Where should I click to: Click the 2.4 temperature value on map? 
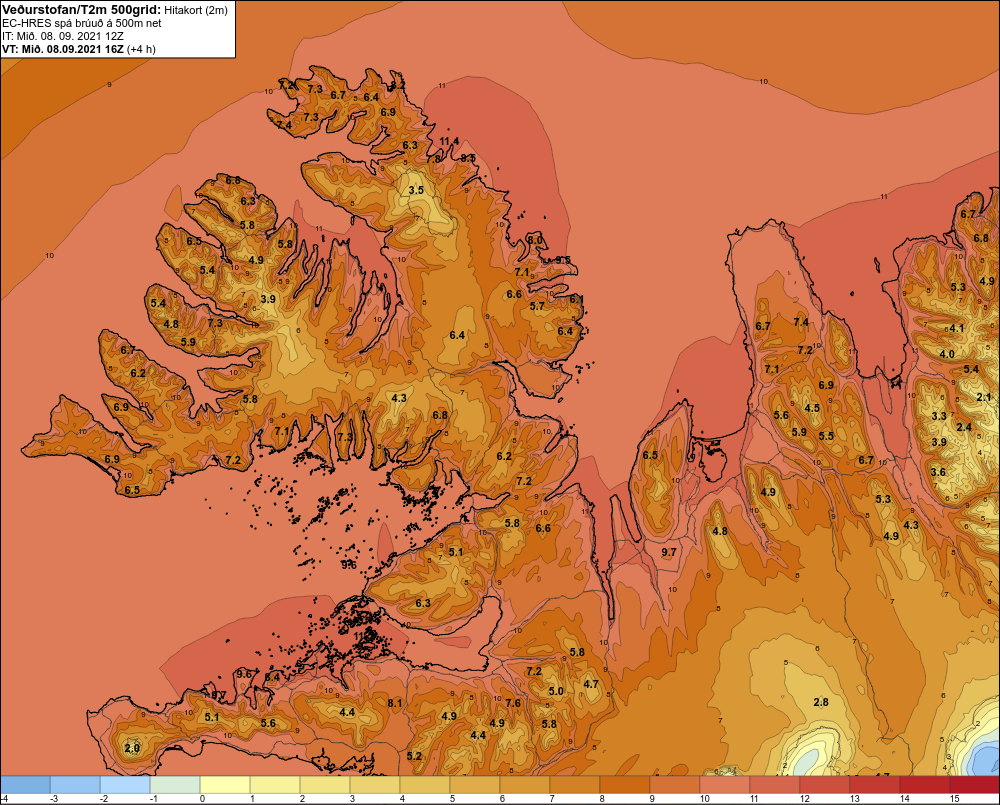[x=964, y=427]
